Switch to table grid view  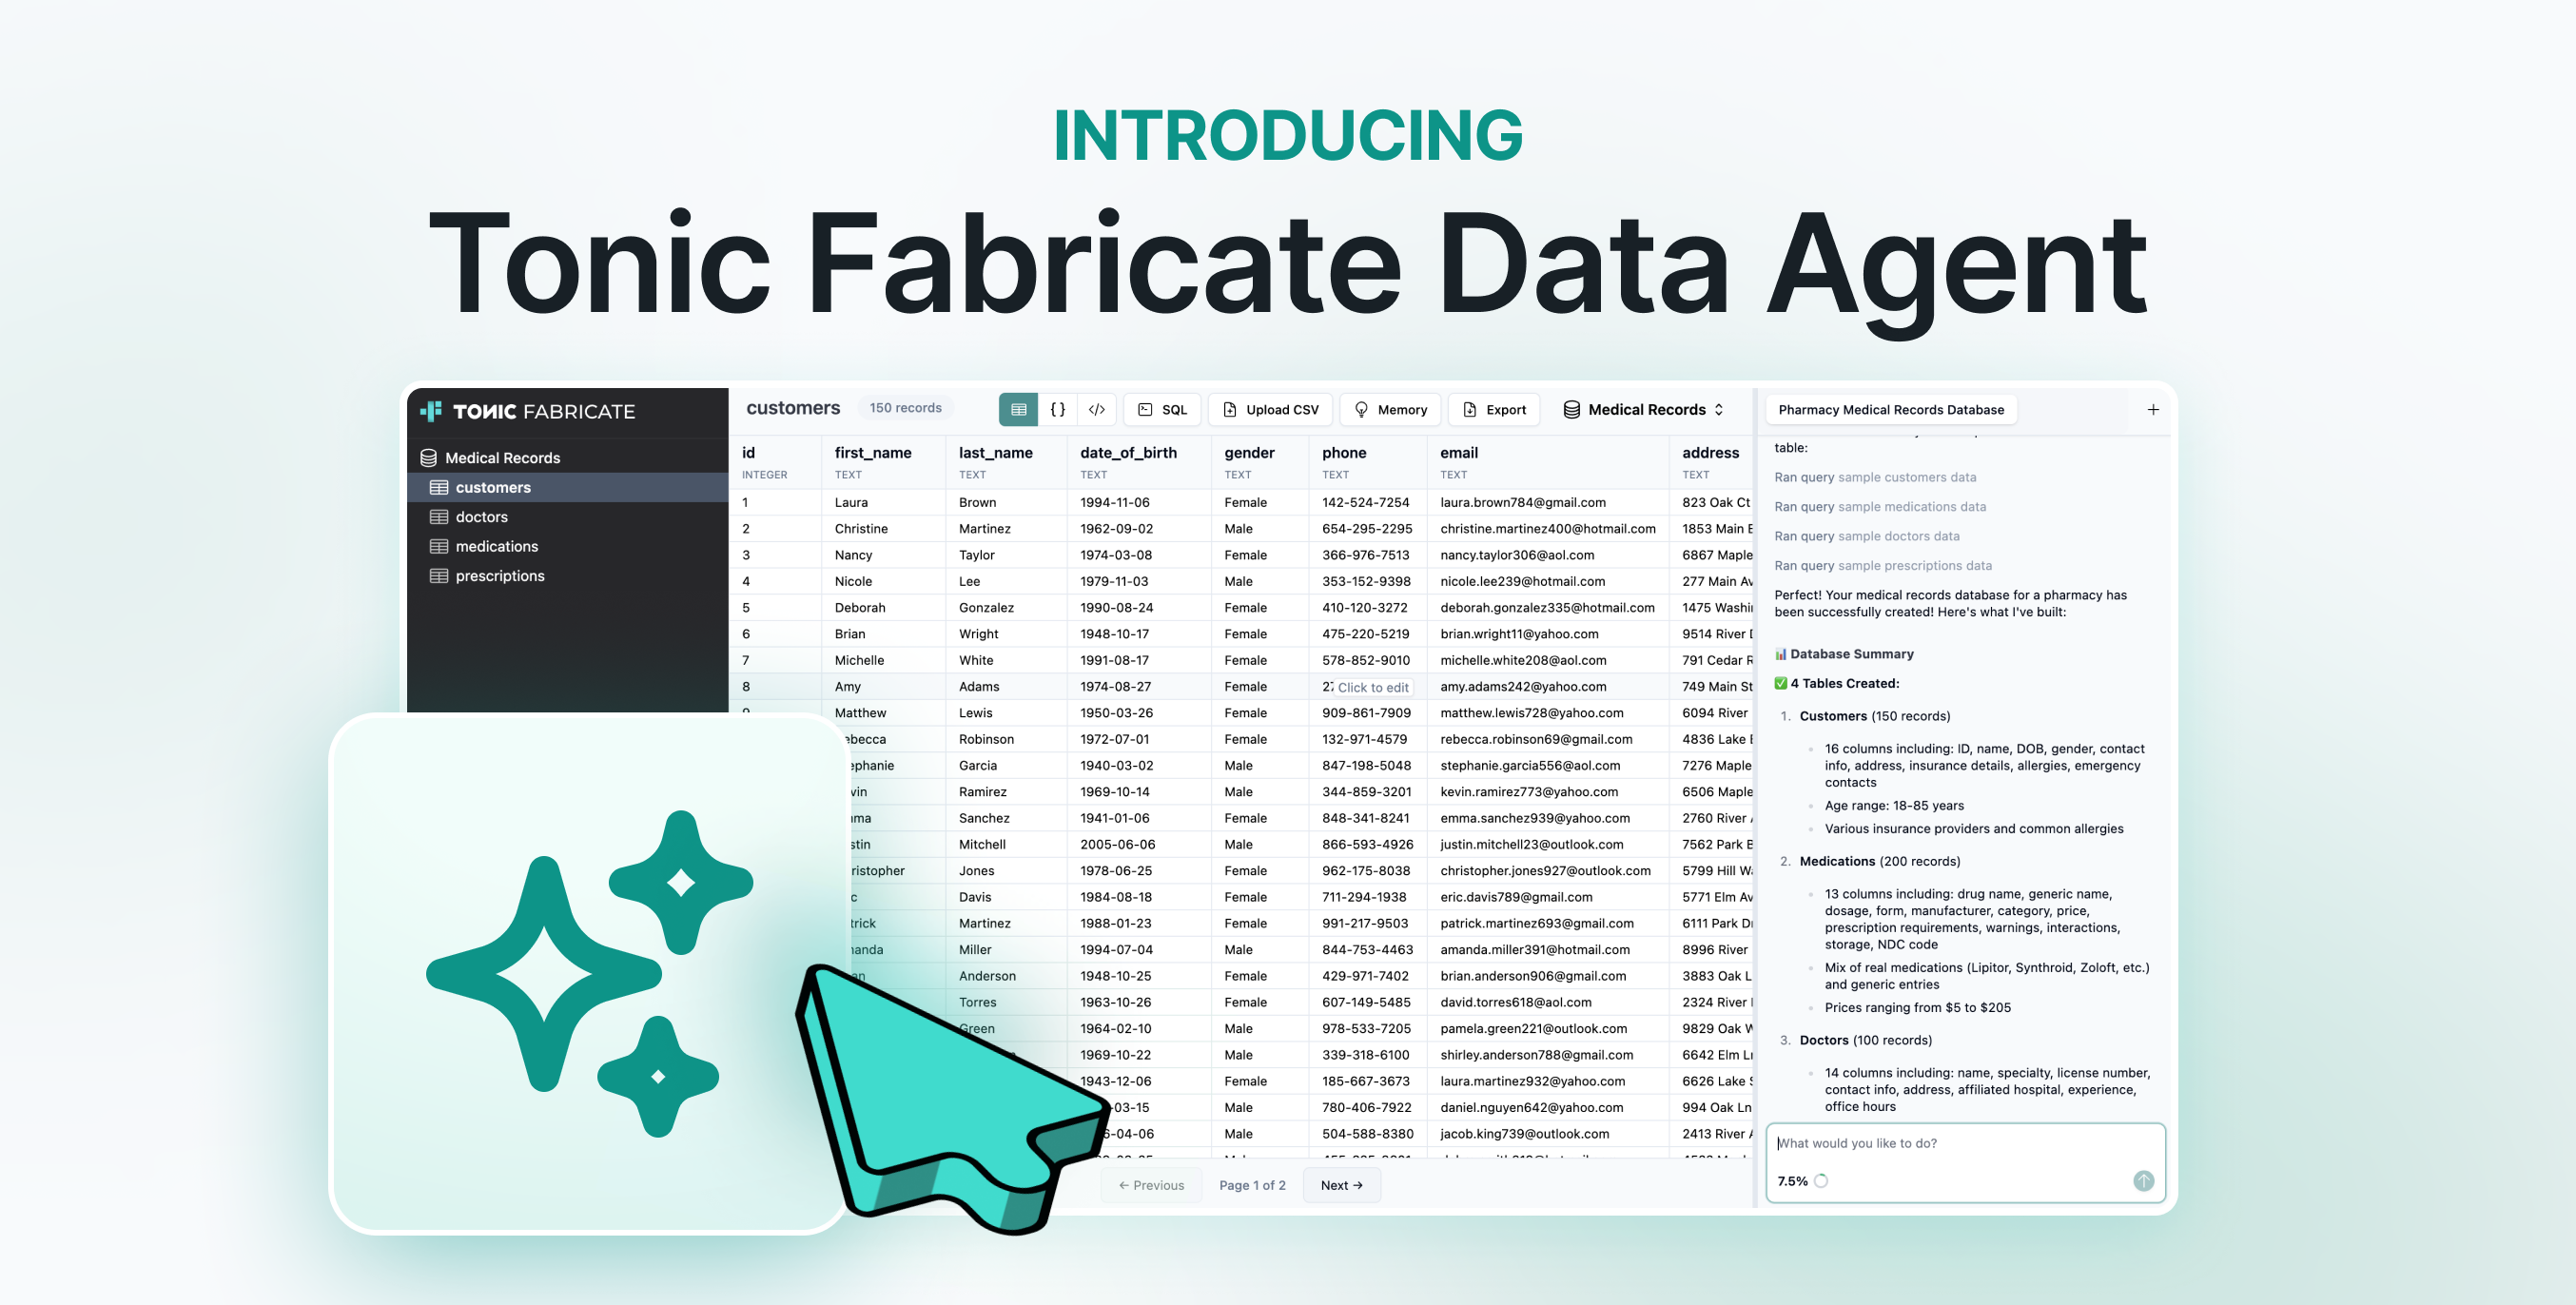(1019, 409)
